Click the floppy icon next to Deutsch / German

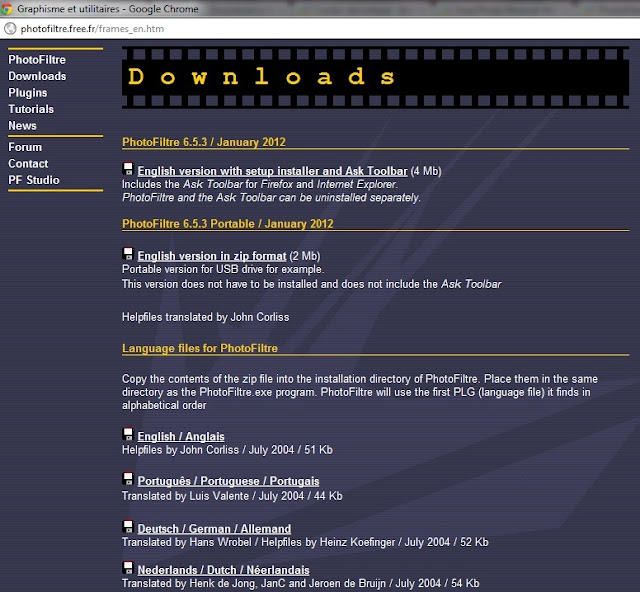(128, 526)
